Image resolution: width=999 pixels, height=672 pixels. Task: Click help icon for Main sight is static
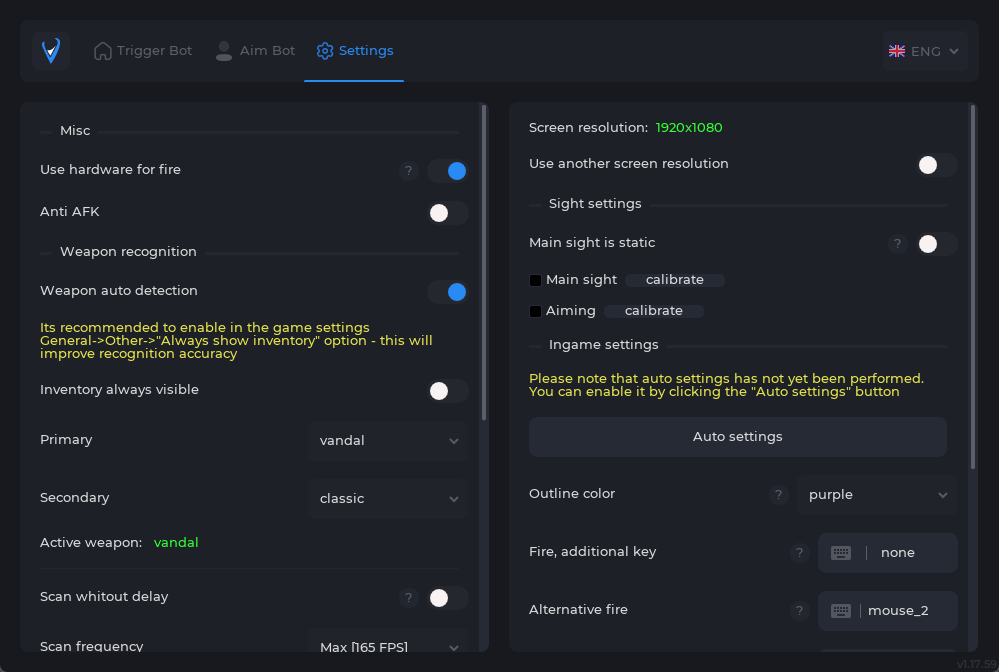coord(898,244)
